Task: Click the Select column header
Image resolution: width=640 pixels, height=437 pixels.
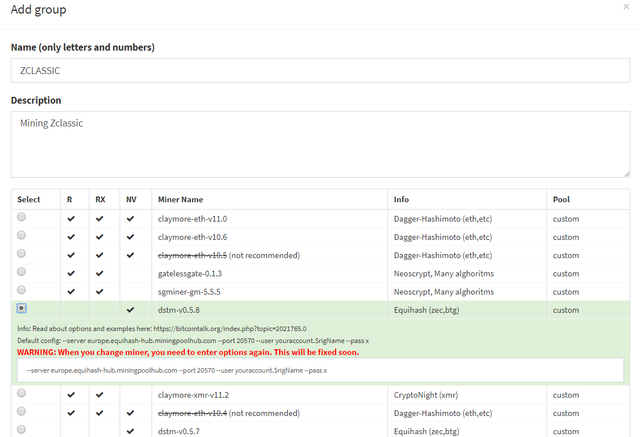Action: point(29,200)
